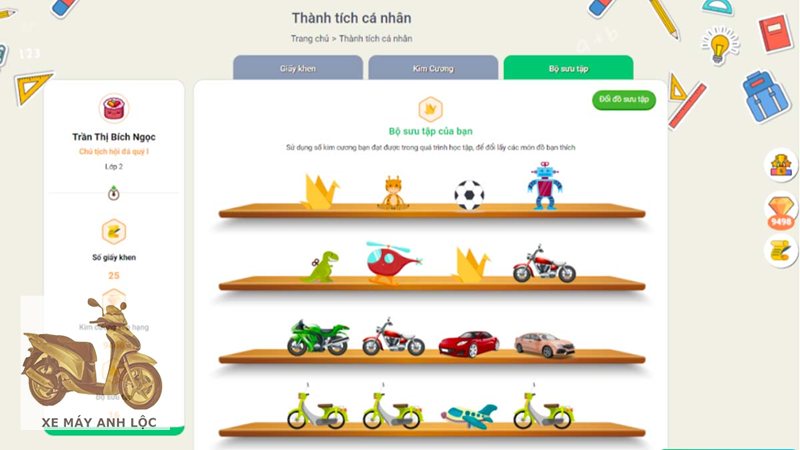Screen dimensions: 800x450
Task: Click the trophy ranking side icon
Action: pos(781,165)
